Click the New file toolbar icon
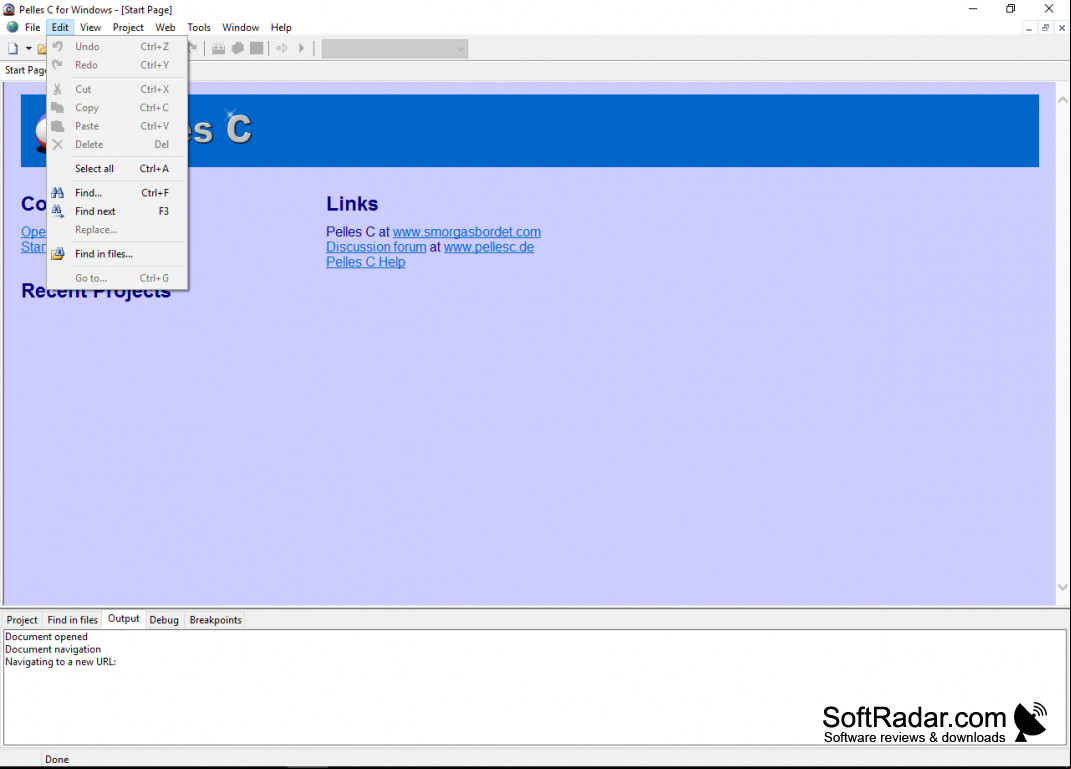 click(13, 48)
